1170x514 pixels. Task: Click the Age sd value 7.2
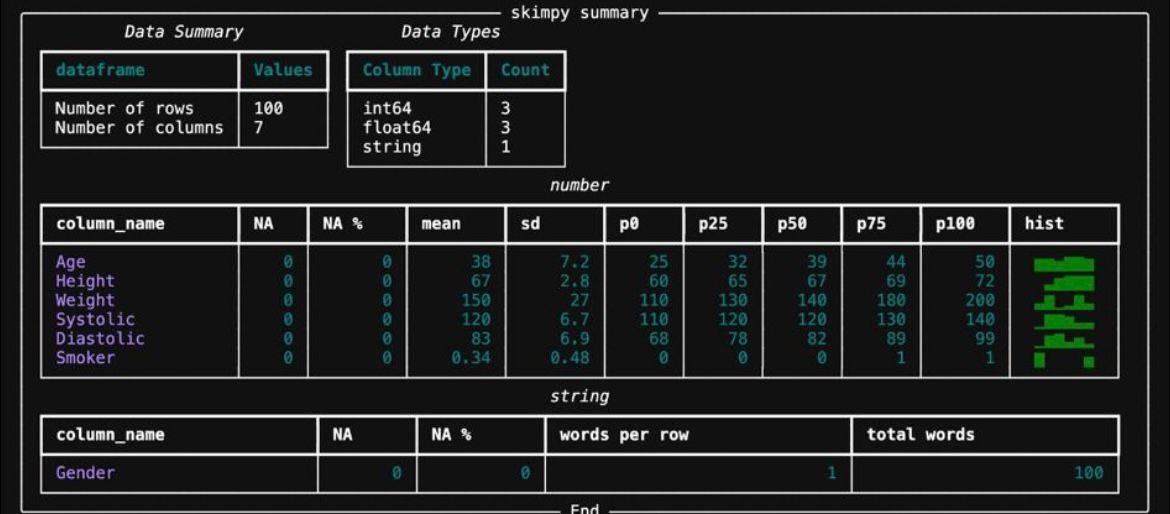[x=575, y=262]
